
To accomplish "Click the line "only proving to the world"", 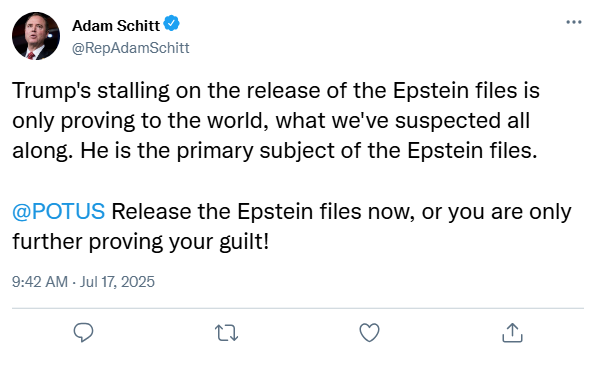I will (x=271, y=121).
